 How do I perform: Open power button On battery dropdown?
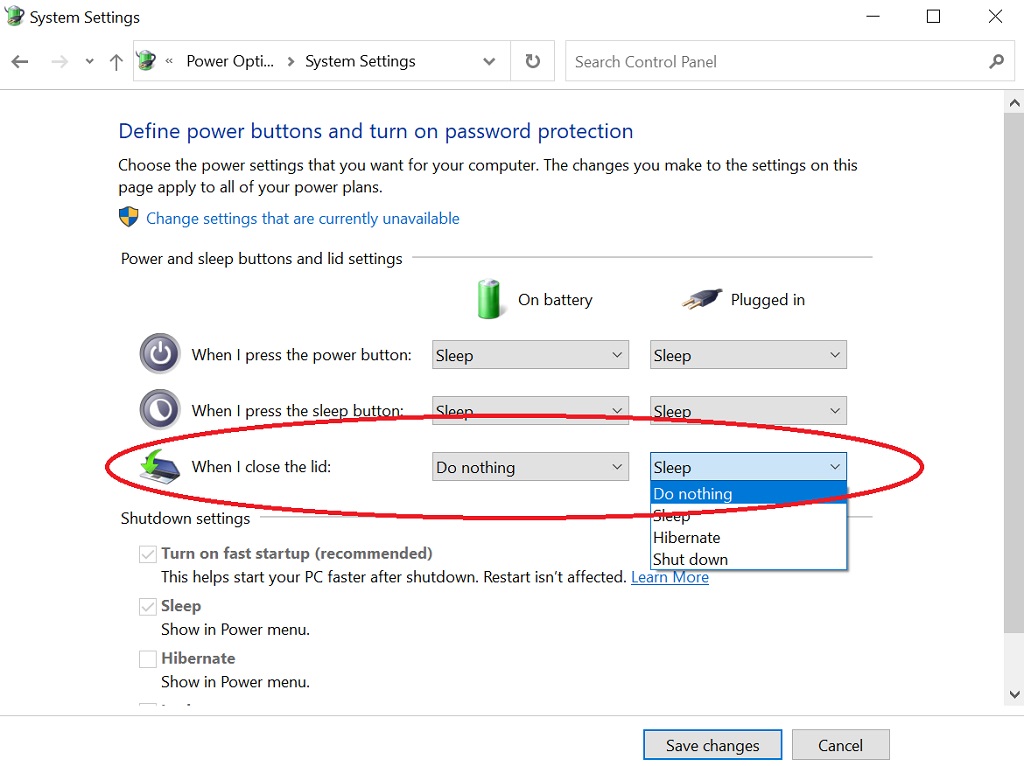coord(530,355)
